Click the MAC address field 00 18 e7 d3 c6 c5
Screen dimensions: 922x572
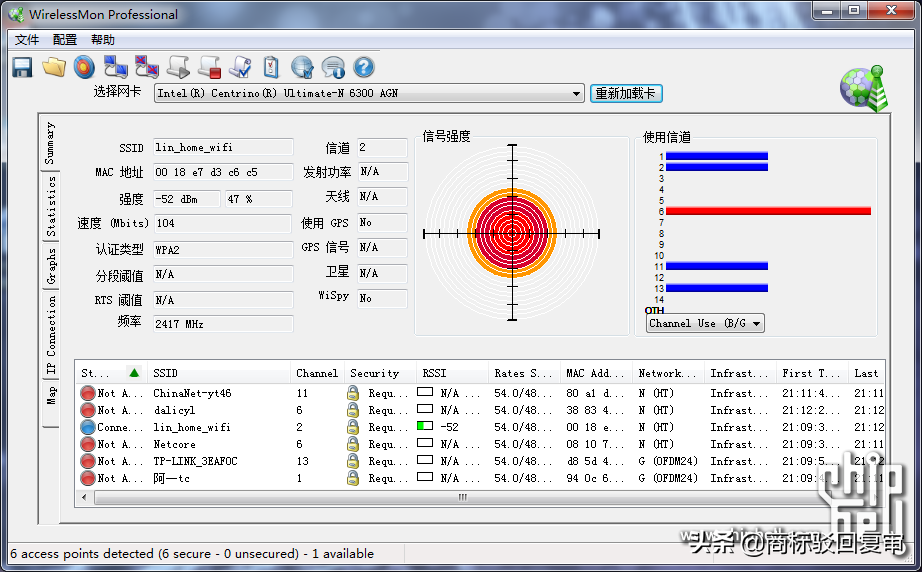pyautogui.click(x=223, y=172)
